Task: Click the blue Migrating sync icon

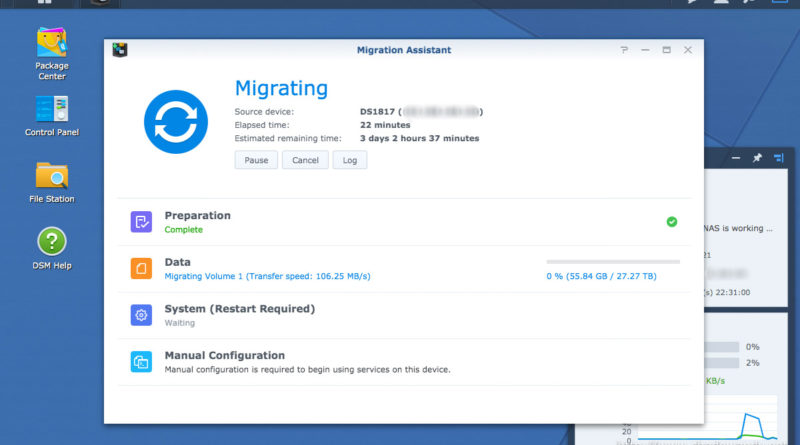Action: pyautogui.click(x=175, y=121)
